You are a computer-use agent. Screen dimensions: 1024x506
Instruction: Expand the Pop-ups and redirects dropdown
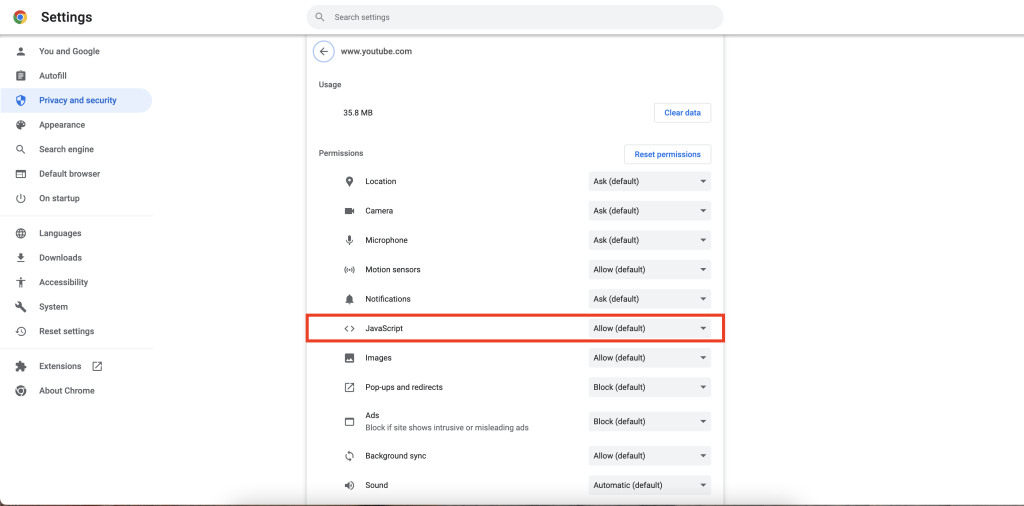(x=649, y=387)
